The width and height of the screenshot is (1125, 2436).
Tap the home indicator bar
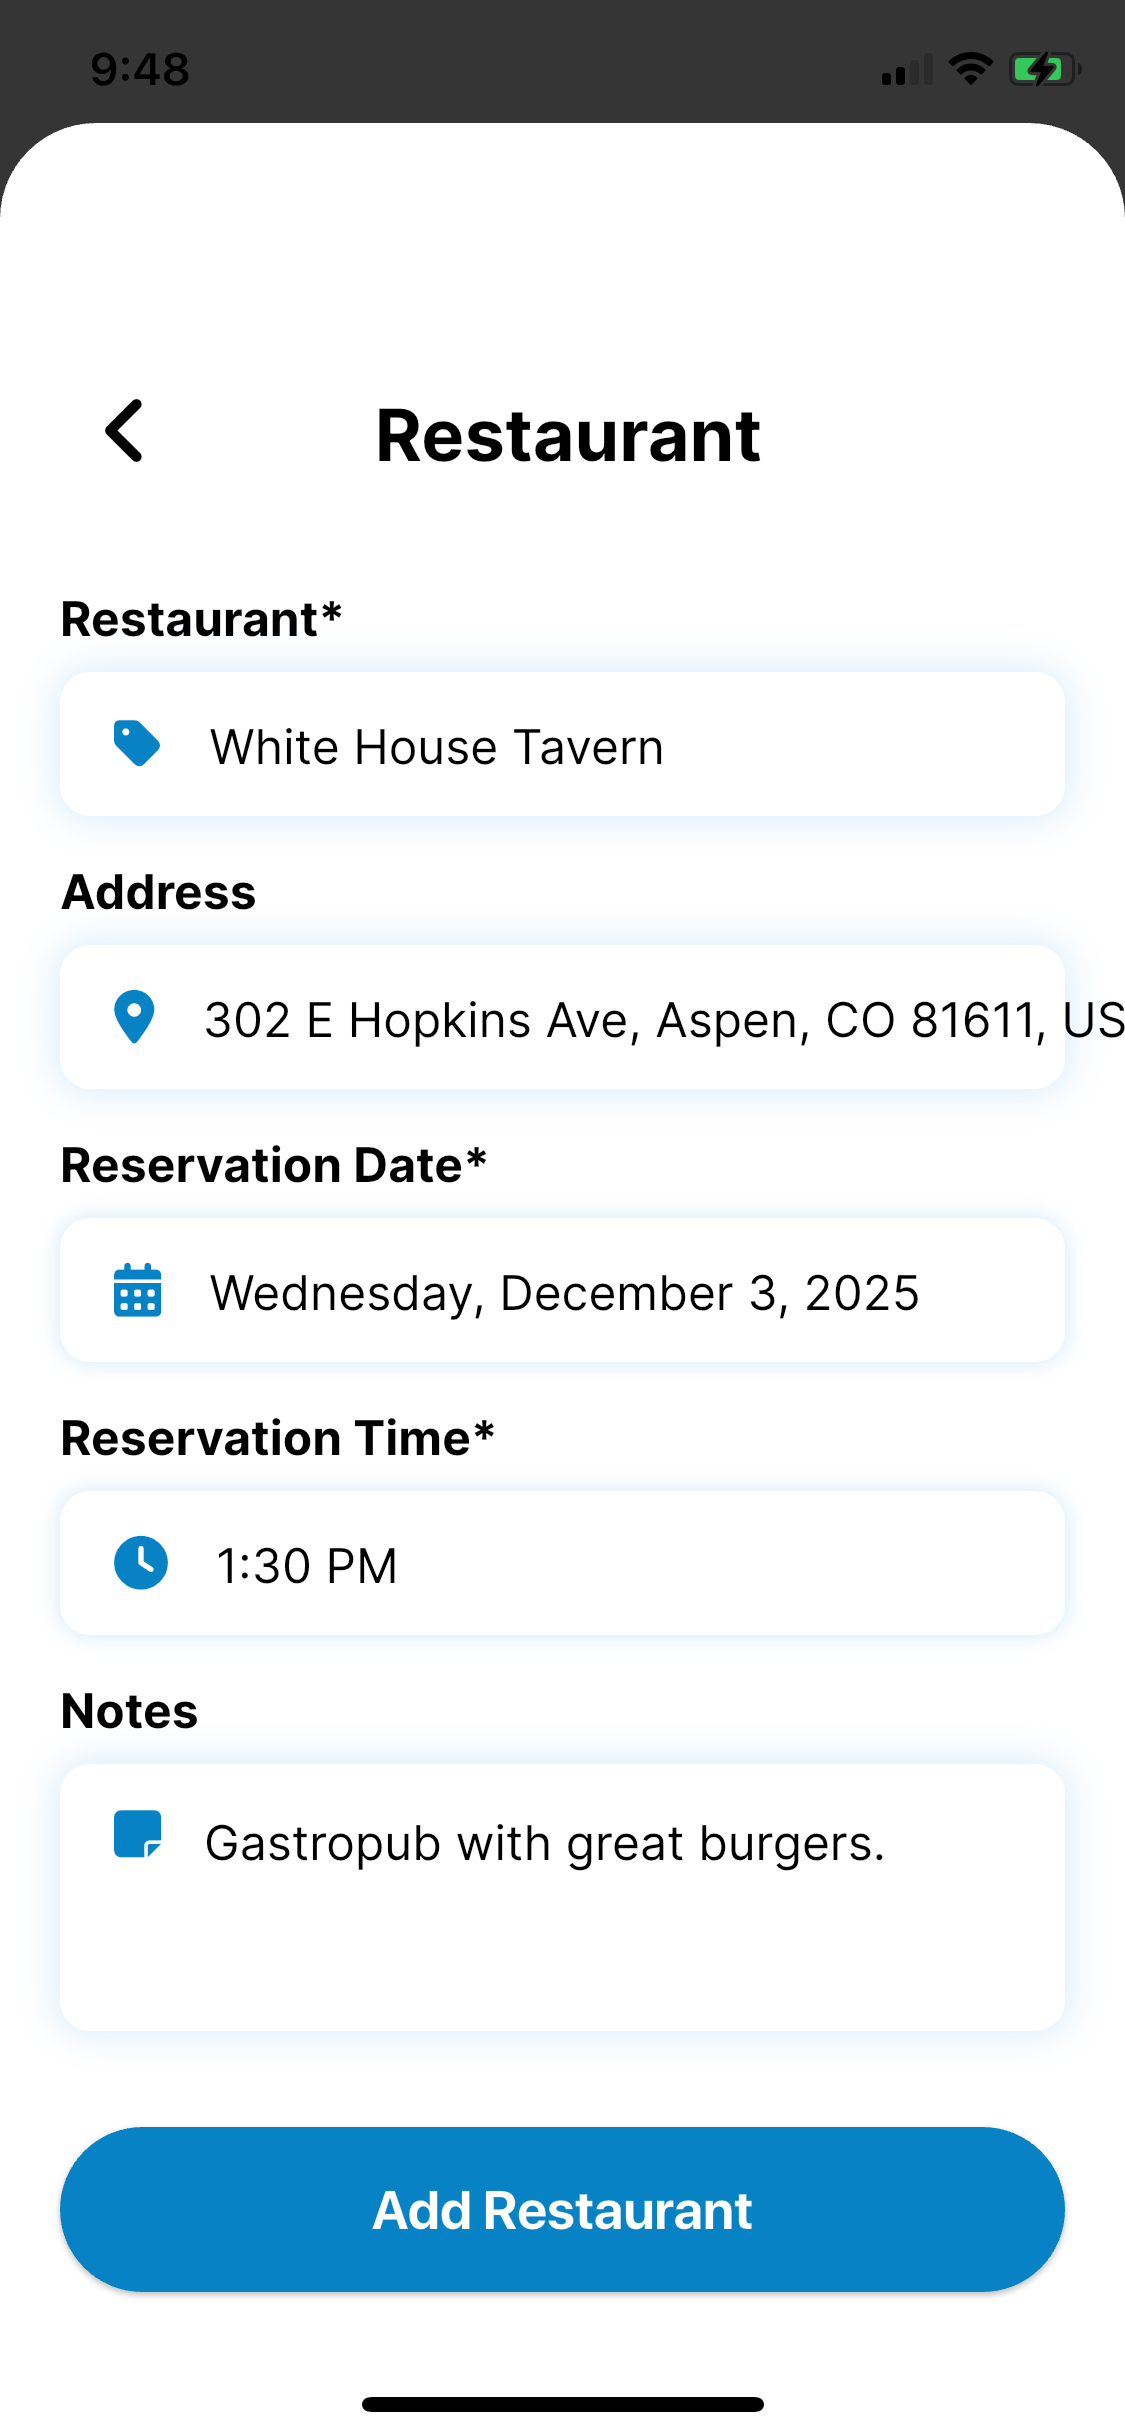[562, 2404]
